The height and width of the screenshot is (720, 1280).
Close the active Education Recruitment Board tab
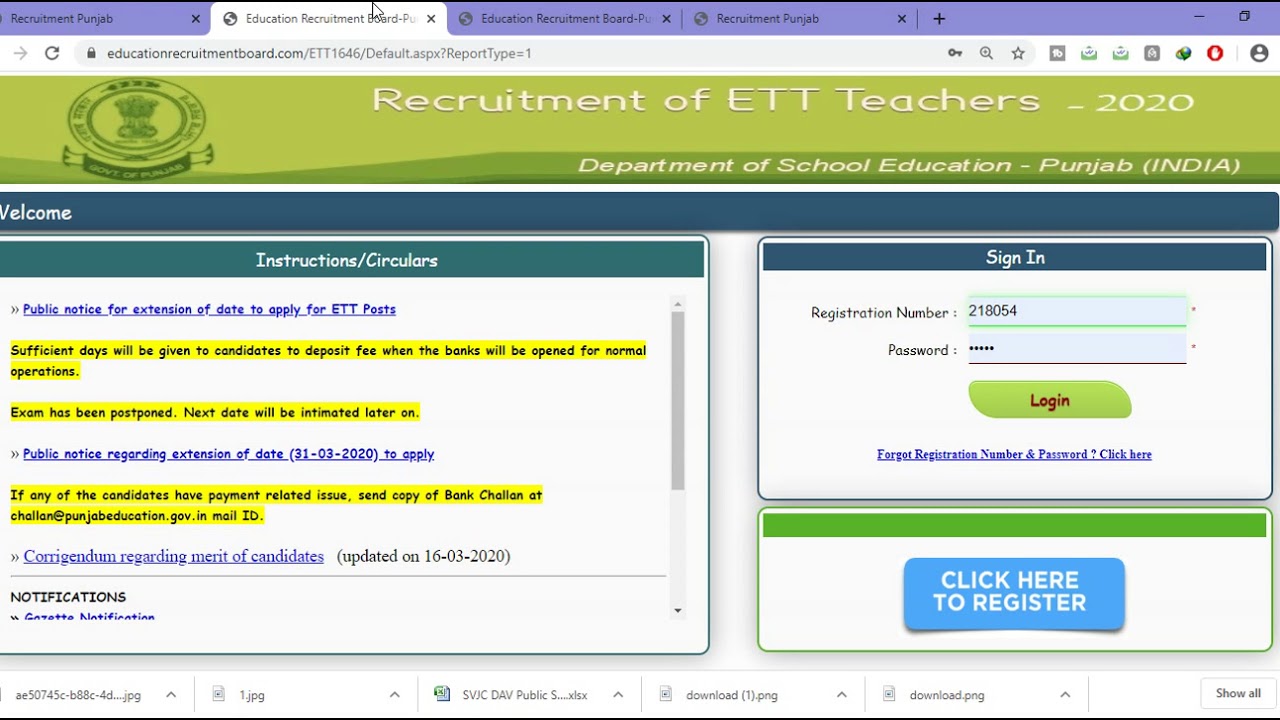431,18
